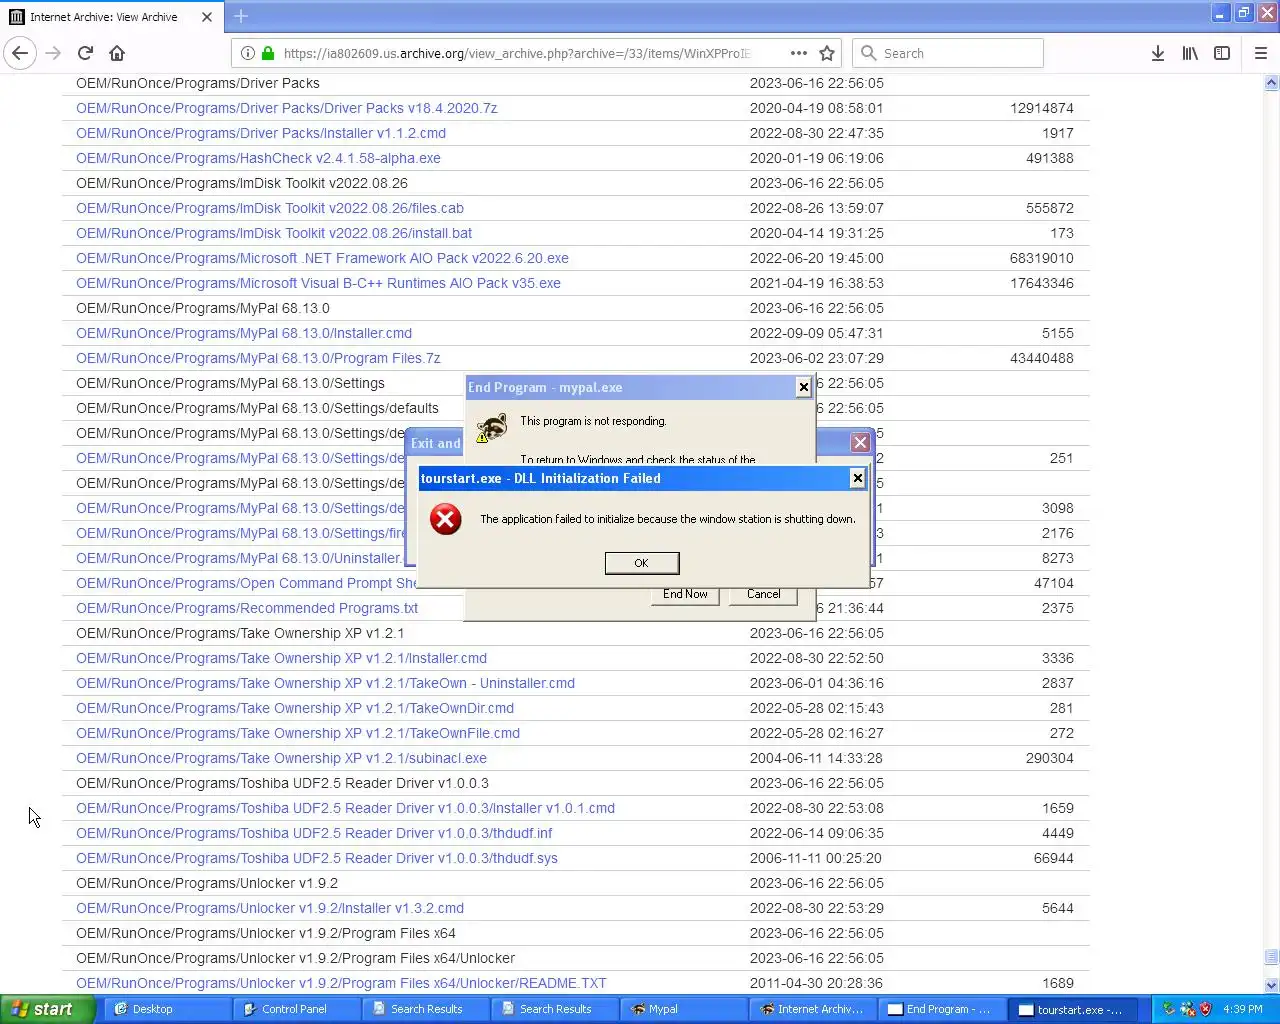The image size is (1280, 1024).
Task: Go back to the previous page
Action: (x=20, y=53)
